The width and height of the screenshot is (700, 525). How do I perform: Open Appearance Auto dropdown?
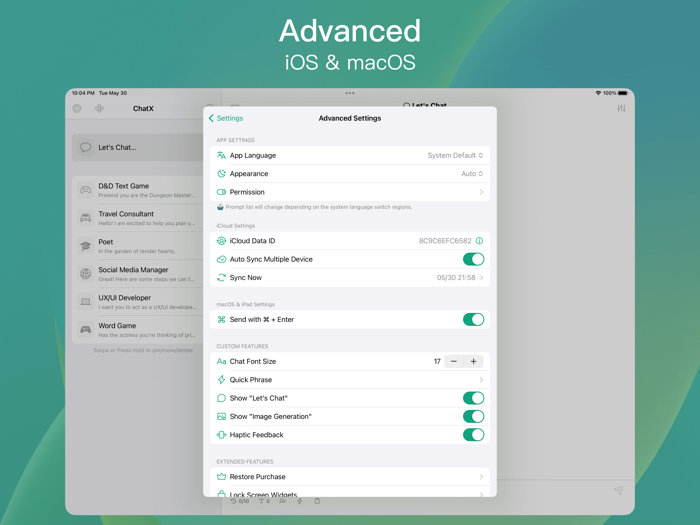click(x=472, y=174)
